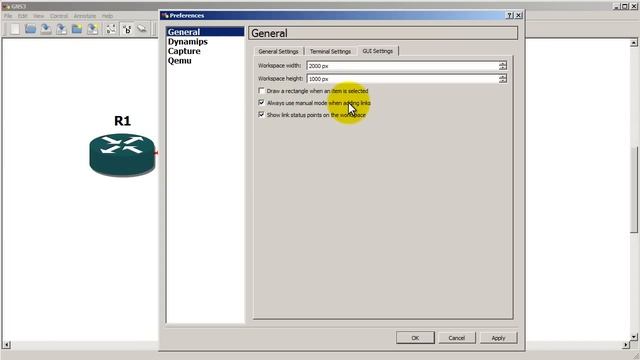Open the View menu in GNS3
640x360 pixels.
(x=39, y=16)
